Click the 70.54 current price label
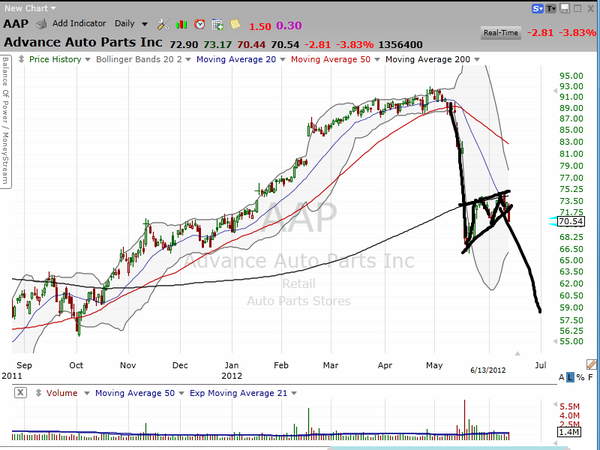The height and width of the screenshot is (450, 600). [x=571, y=221]
